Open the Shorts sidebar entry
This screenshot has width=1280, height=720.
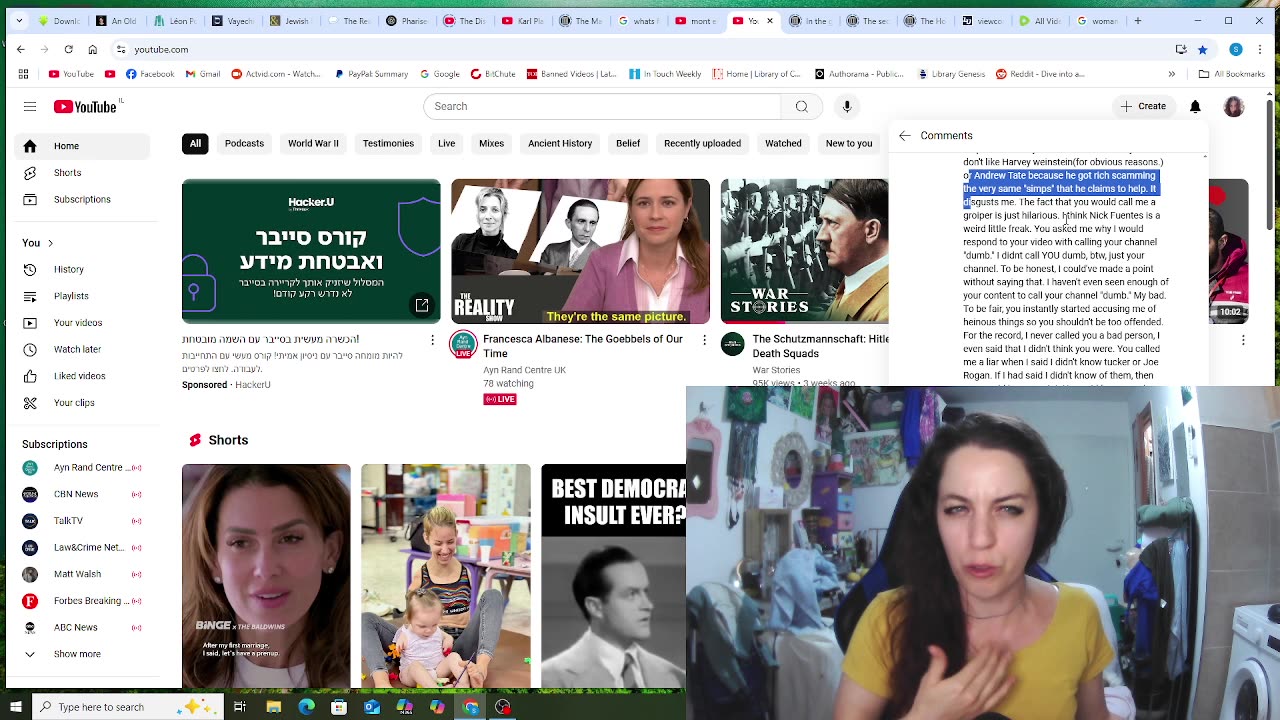pos(81,173)
